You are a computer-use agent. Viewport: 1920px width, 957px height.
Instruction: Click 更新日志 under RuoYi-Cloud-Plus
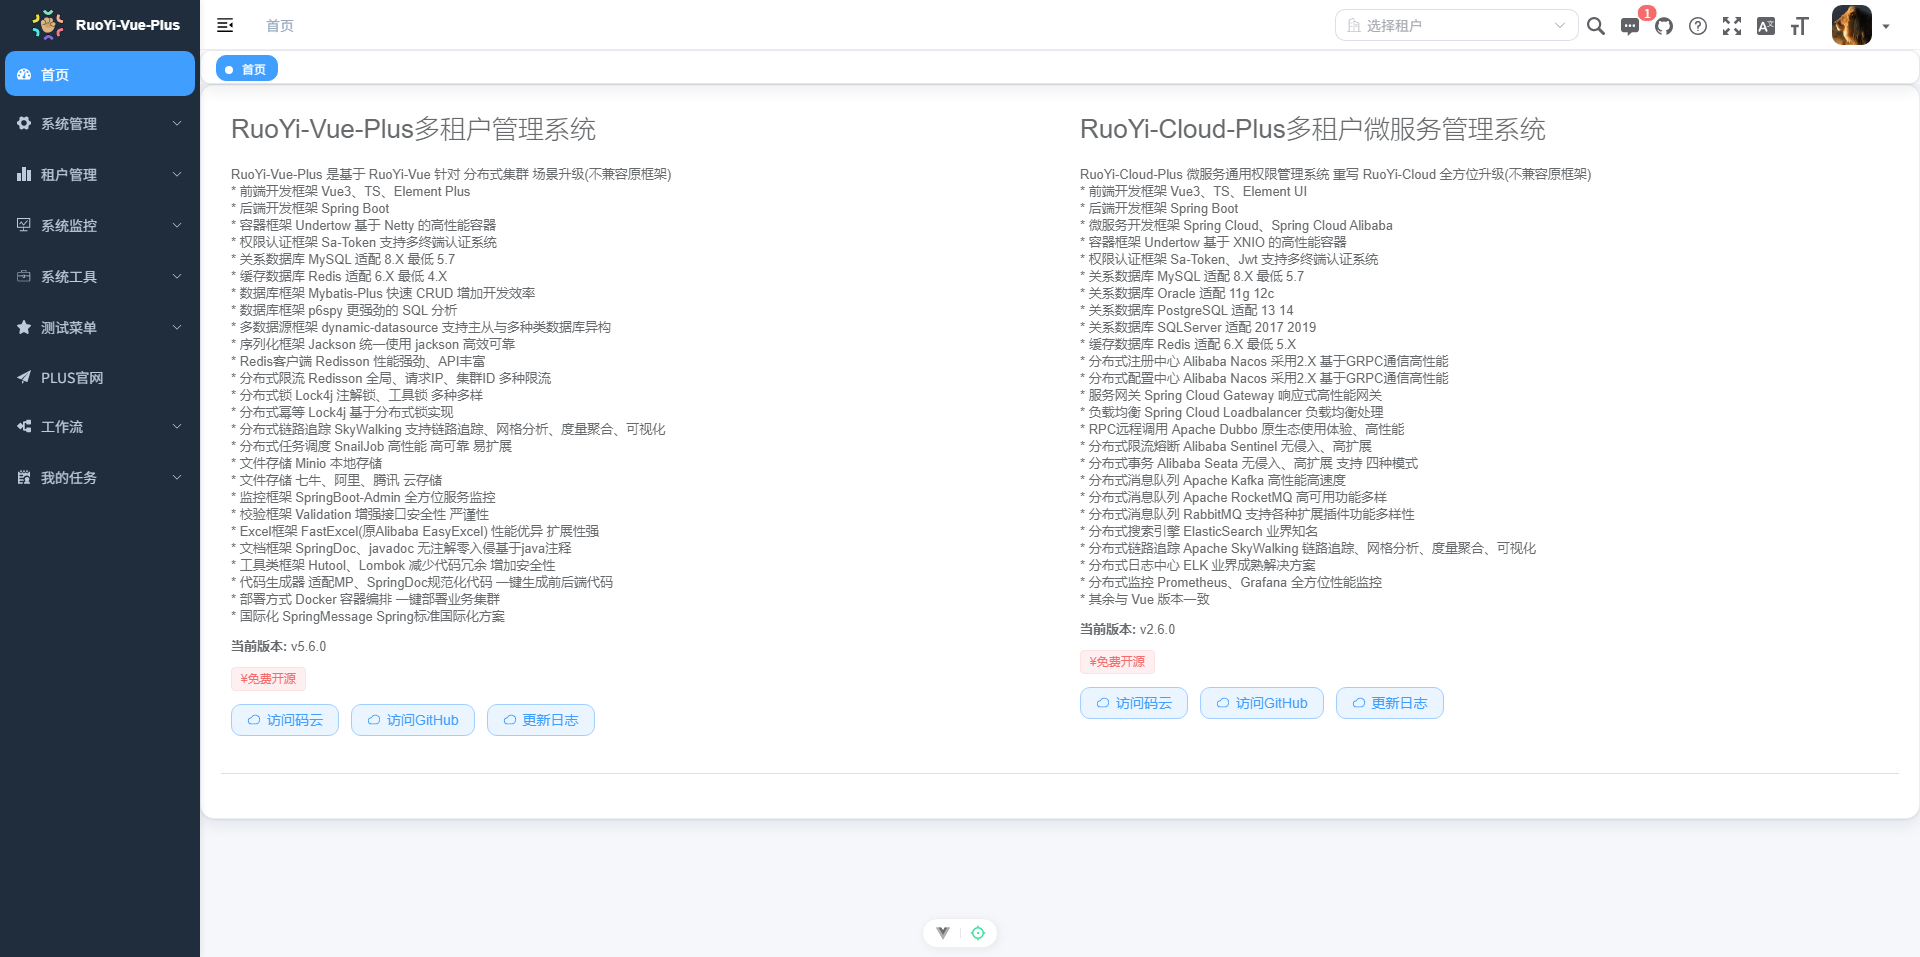(1389, 703)
